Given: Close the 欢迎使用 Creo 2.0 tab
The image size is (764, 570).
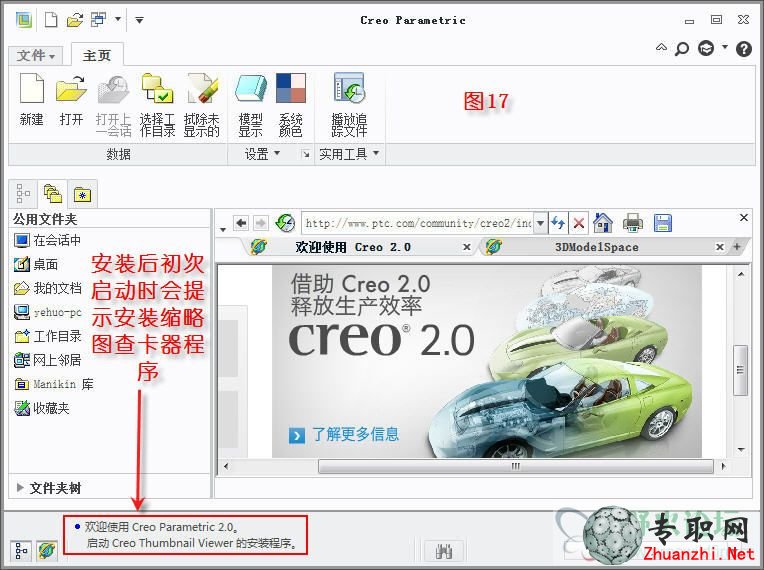Looking at the screenshot, I should point(466,247).
